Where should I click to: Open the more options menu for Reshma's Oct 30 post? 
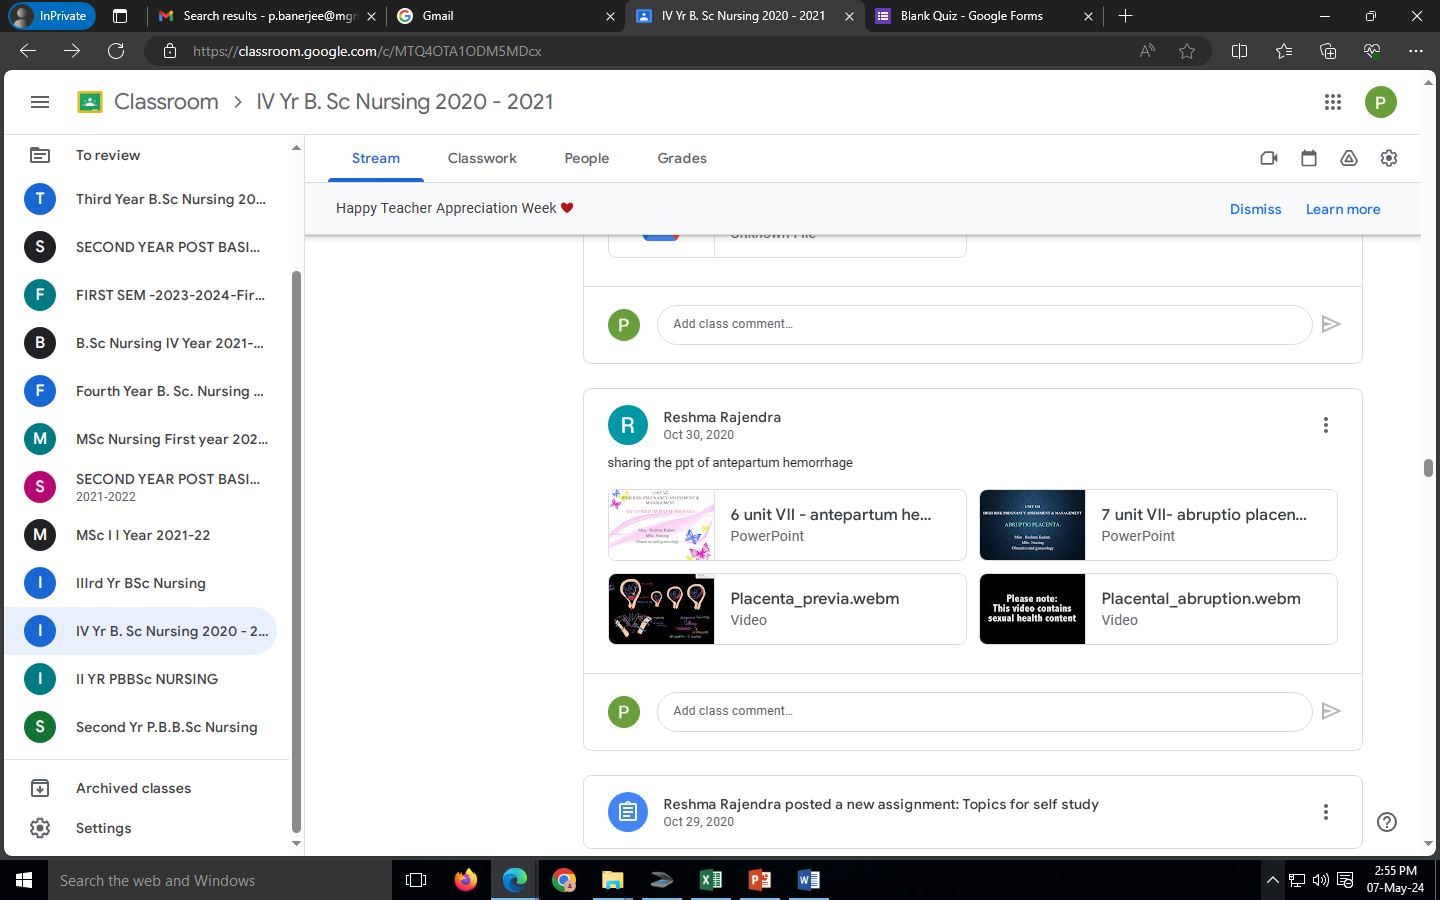tap(1326, 425)
